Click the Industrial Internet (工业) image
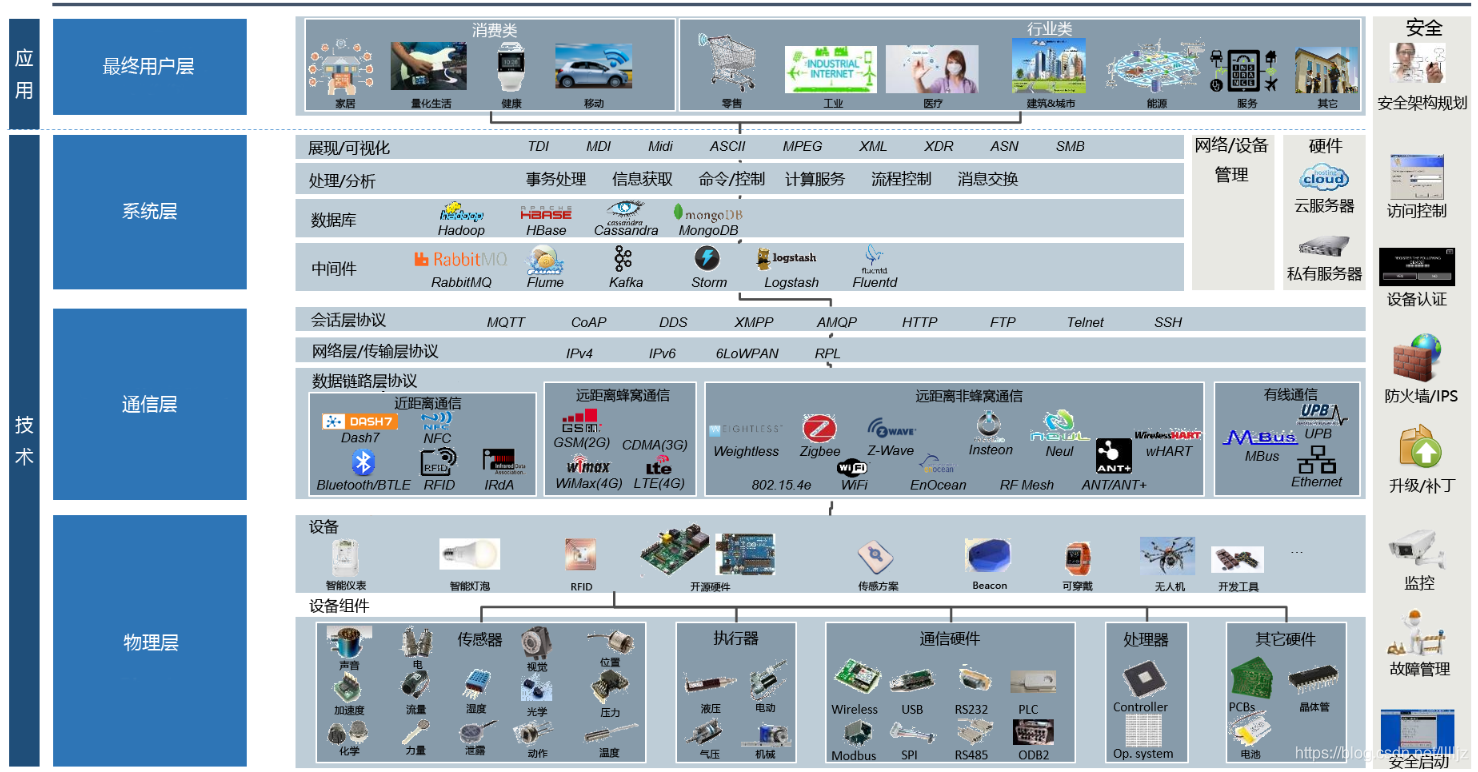This screenshot has width=1478, height=772. pos(830,70)
